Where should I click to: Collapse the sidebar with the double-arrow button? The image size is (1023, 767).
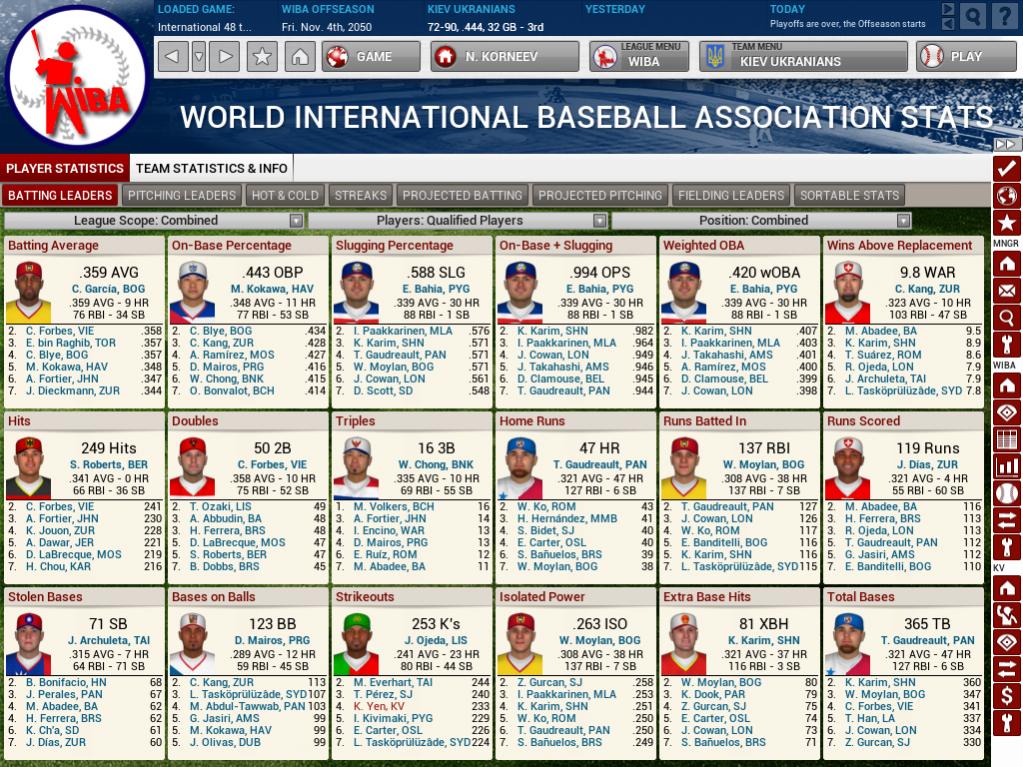click(x=1007, y=145)
